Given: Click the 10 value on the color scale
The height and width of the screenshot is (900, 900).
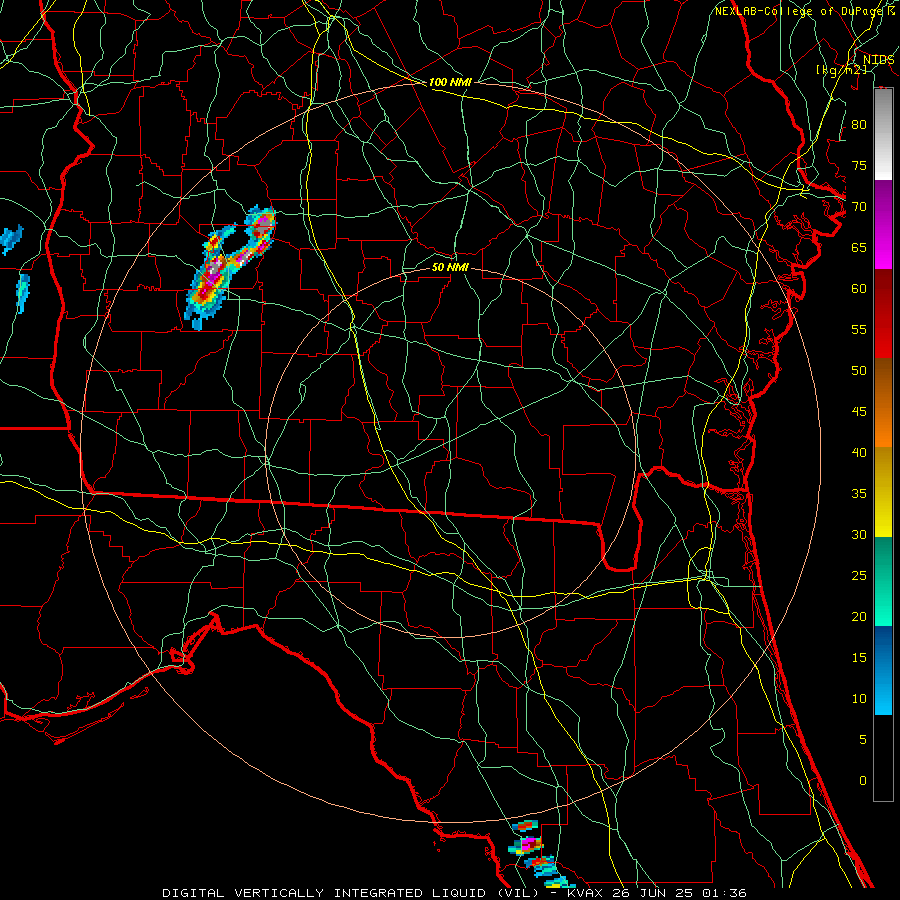Looking at the screenshot, I should 859,699.
